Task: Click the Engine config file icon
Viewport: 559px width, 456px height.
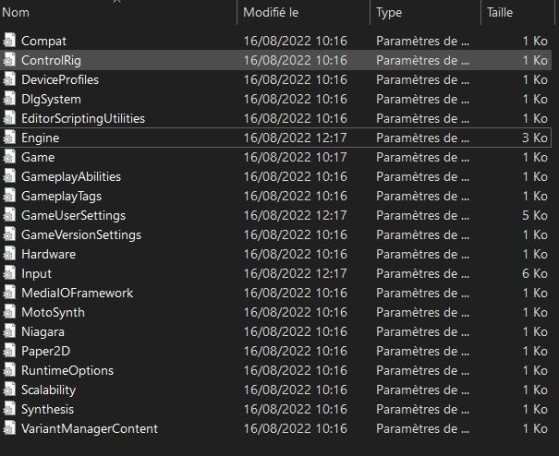Action: click(10, 137)
